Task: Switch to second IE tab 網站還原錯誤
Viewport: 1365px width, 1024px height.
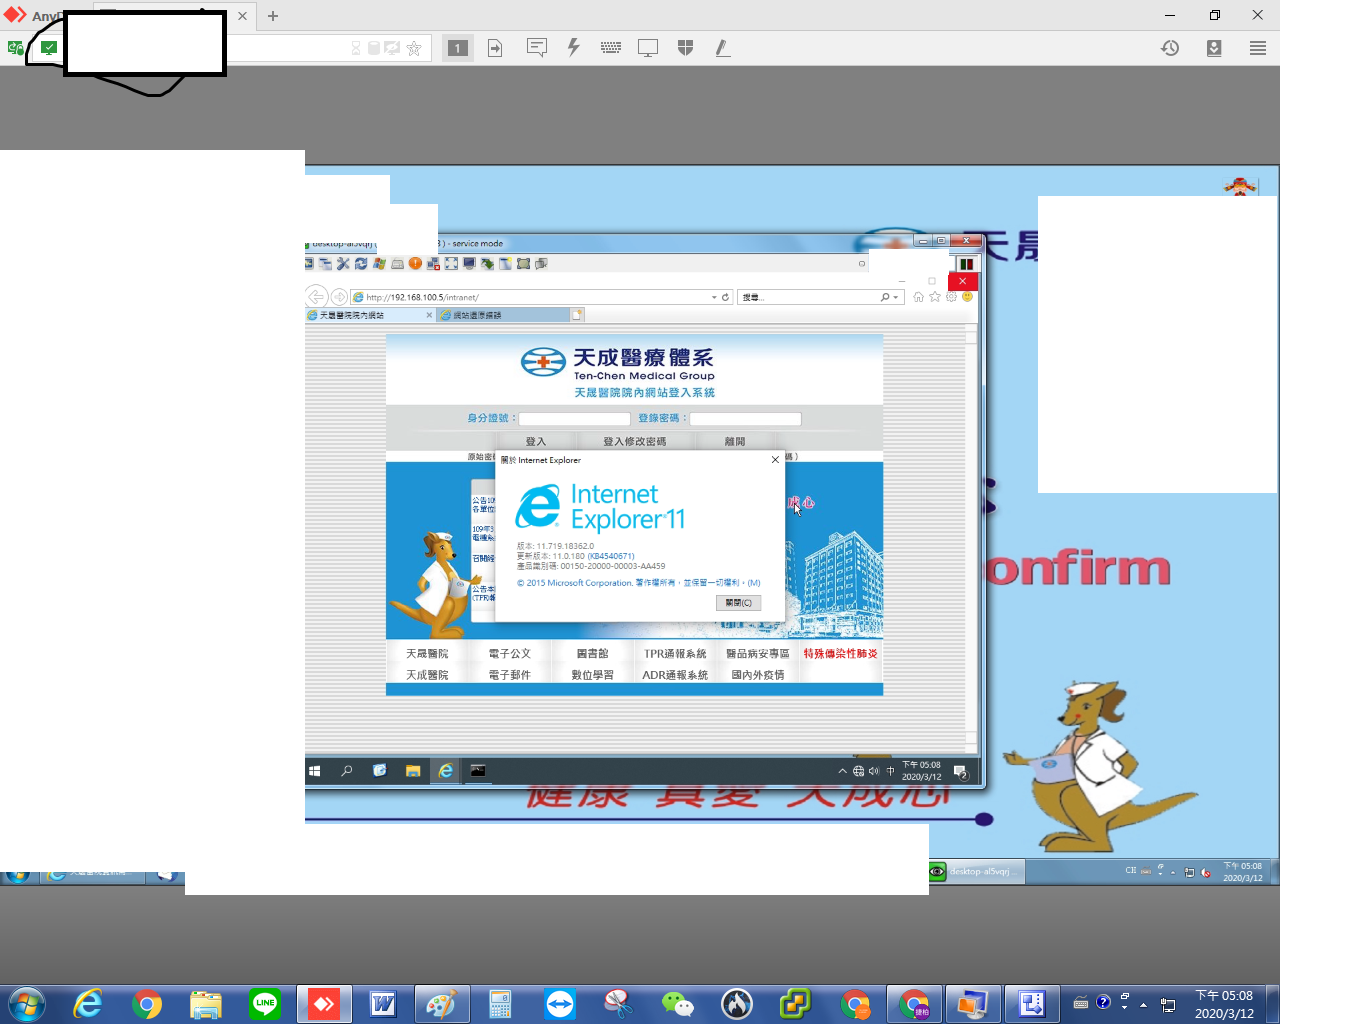Action: [503, 315]
